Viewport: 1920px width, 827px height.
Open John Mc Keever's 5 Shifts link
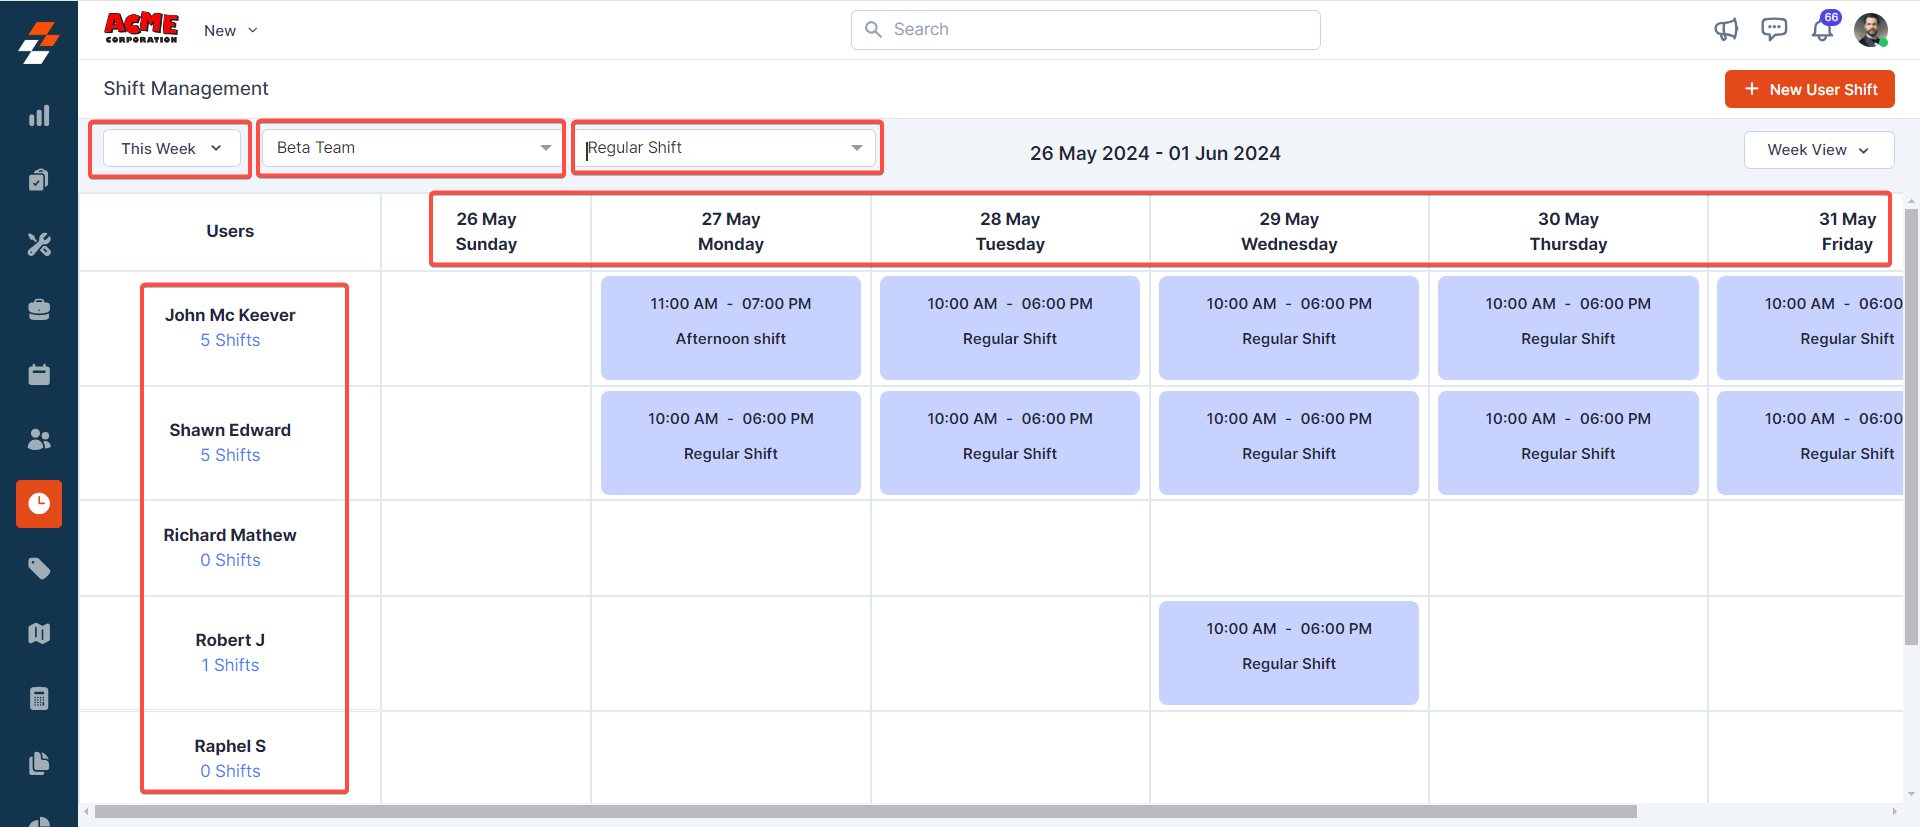[x=230, y=340]
